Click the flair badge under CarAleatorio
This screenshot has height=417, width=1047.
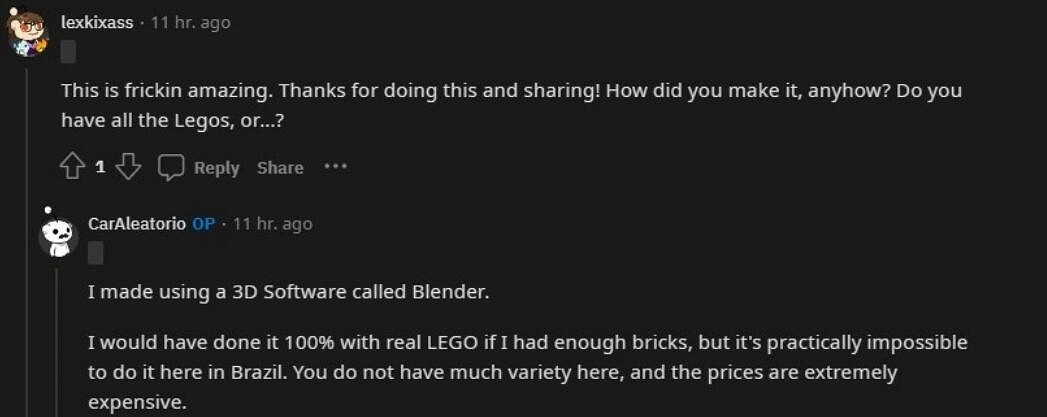(96, 253)
